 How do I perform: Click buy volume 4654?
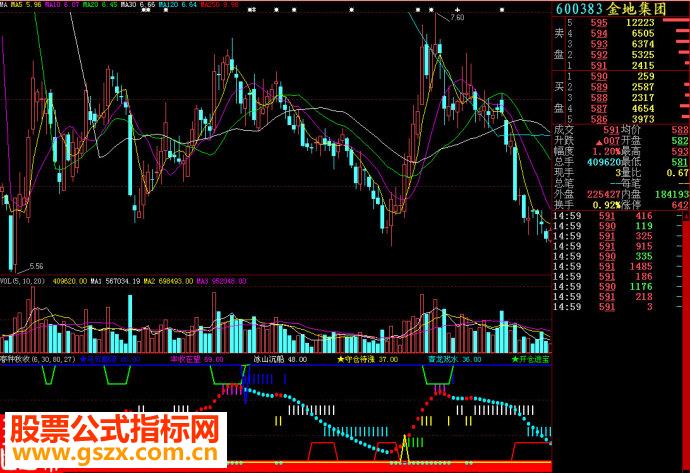tap(643, 109)
